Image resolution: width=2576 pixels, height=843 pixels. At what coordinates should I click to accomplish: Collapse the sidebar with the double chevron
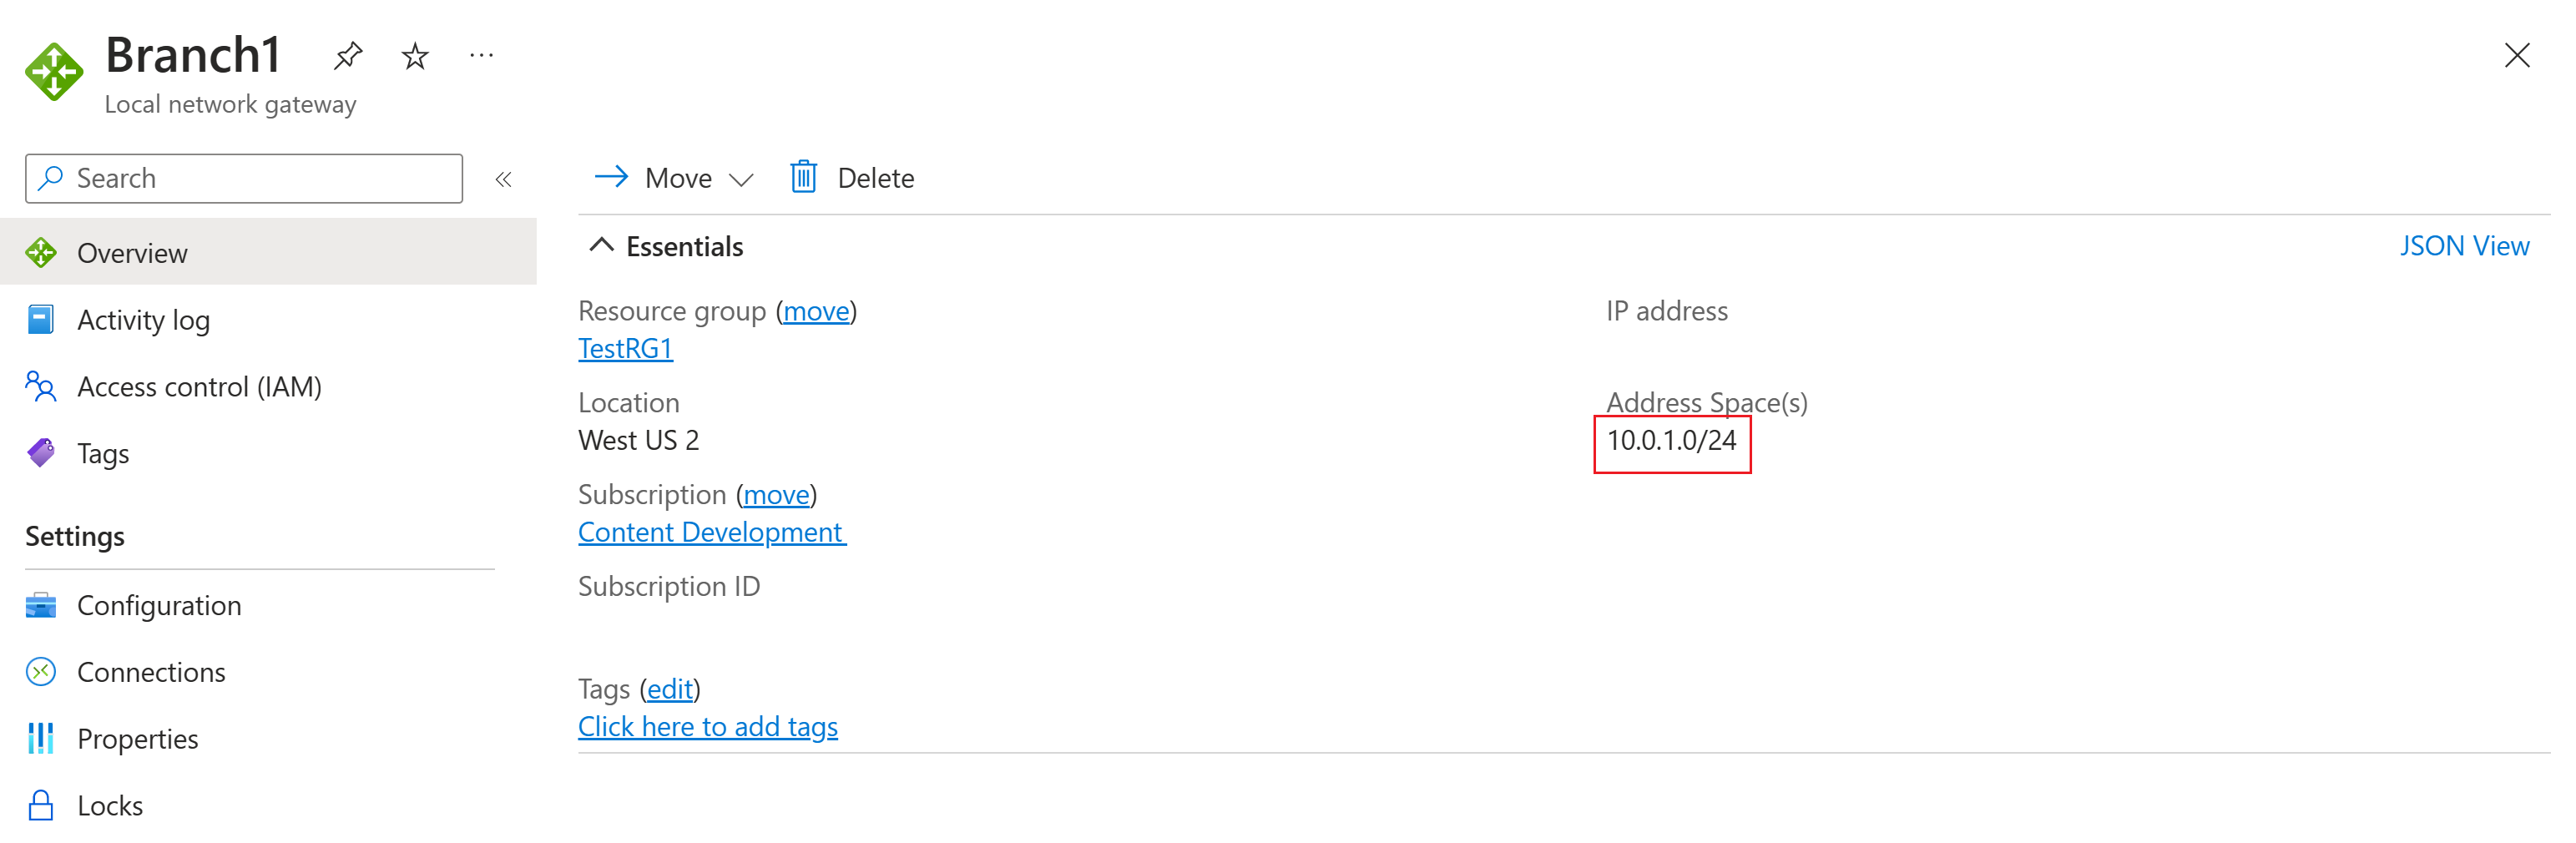point(503,180)
